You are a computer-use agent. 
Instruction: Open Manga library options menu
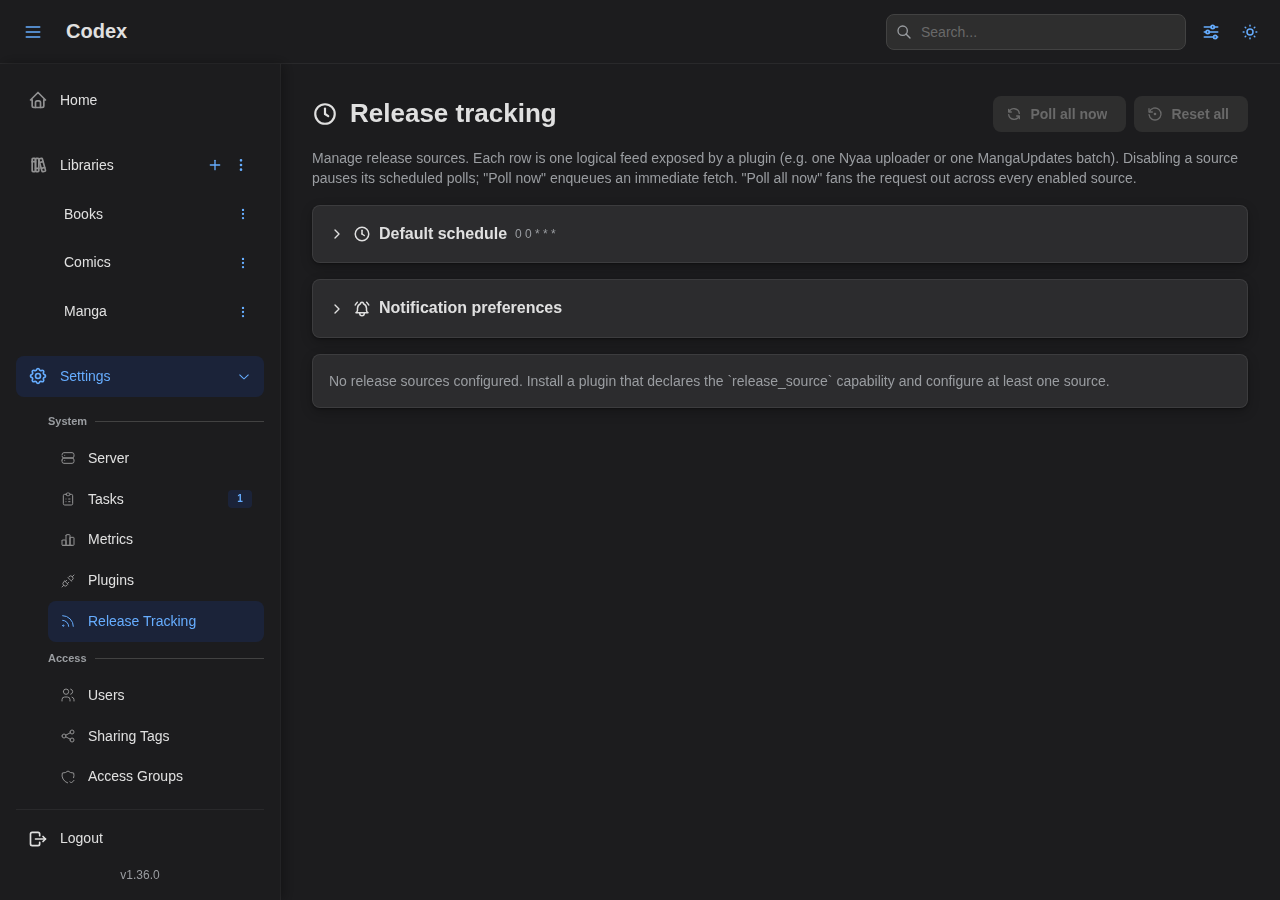[243, 312]
